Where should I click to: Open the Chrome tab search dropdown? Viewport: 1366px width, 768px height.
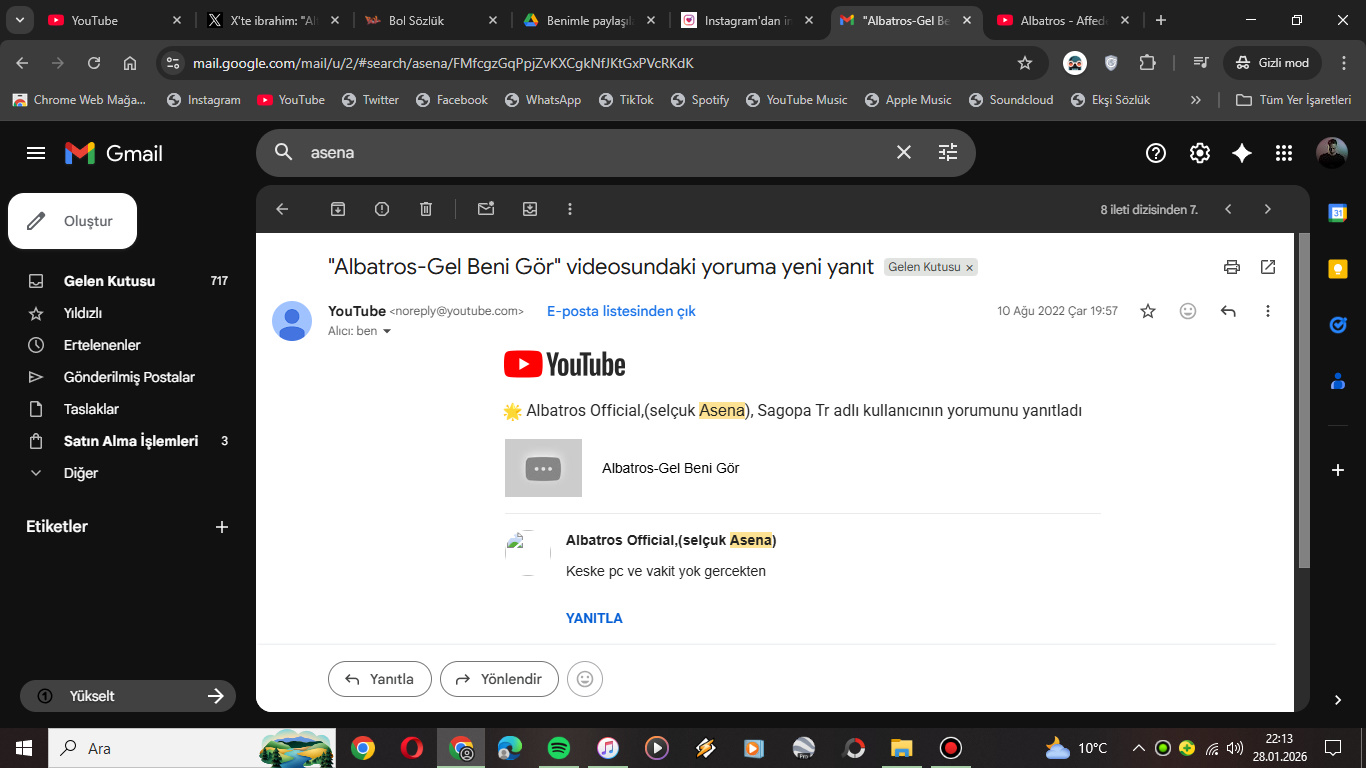[19, 20]
